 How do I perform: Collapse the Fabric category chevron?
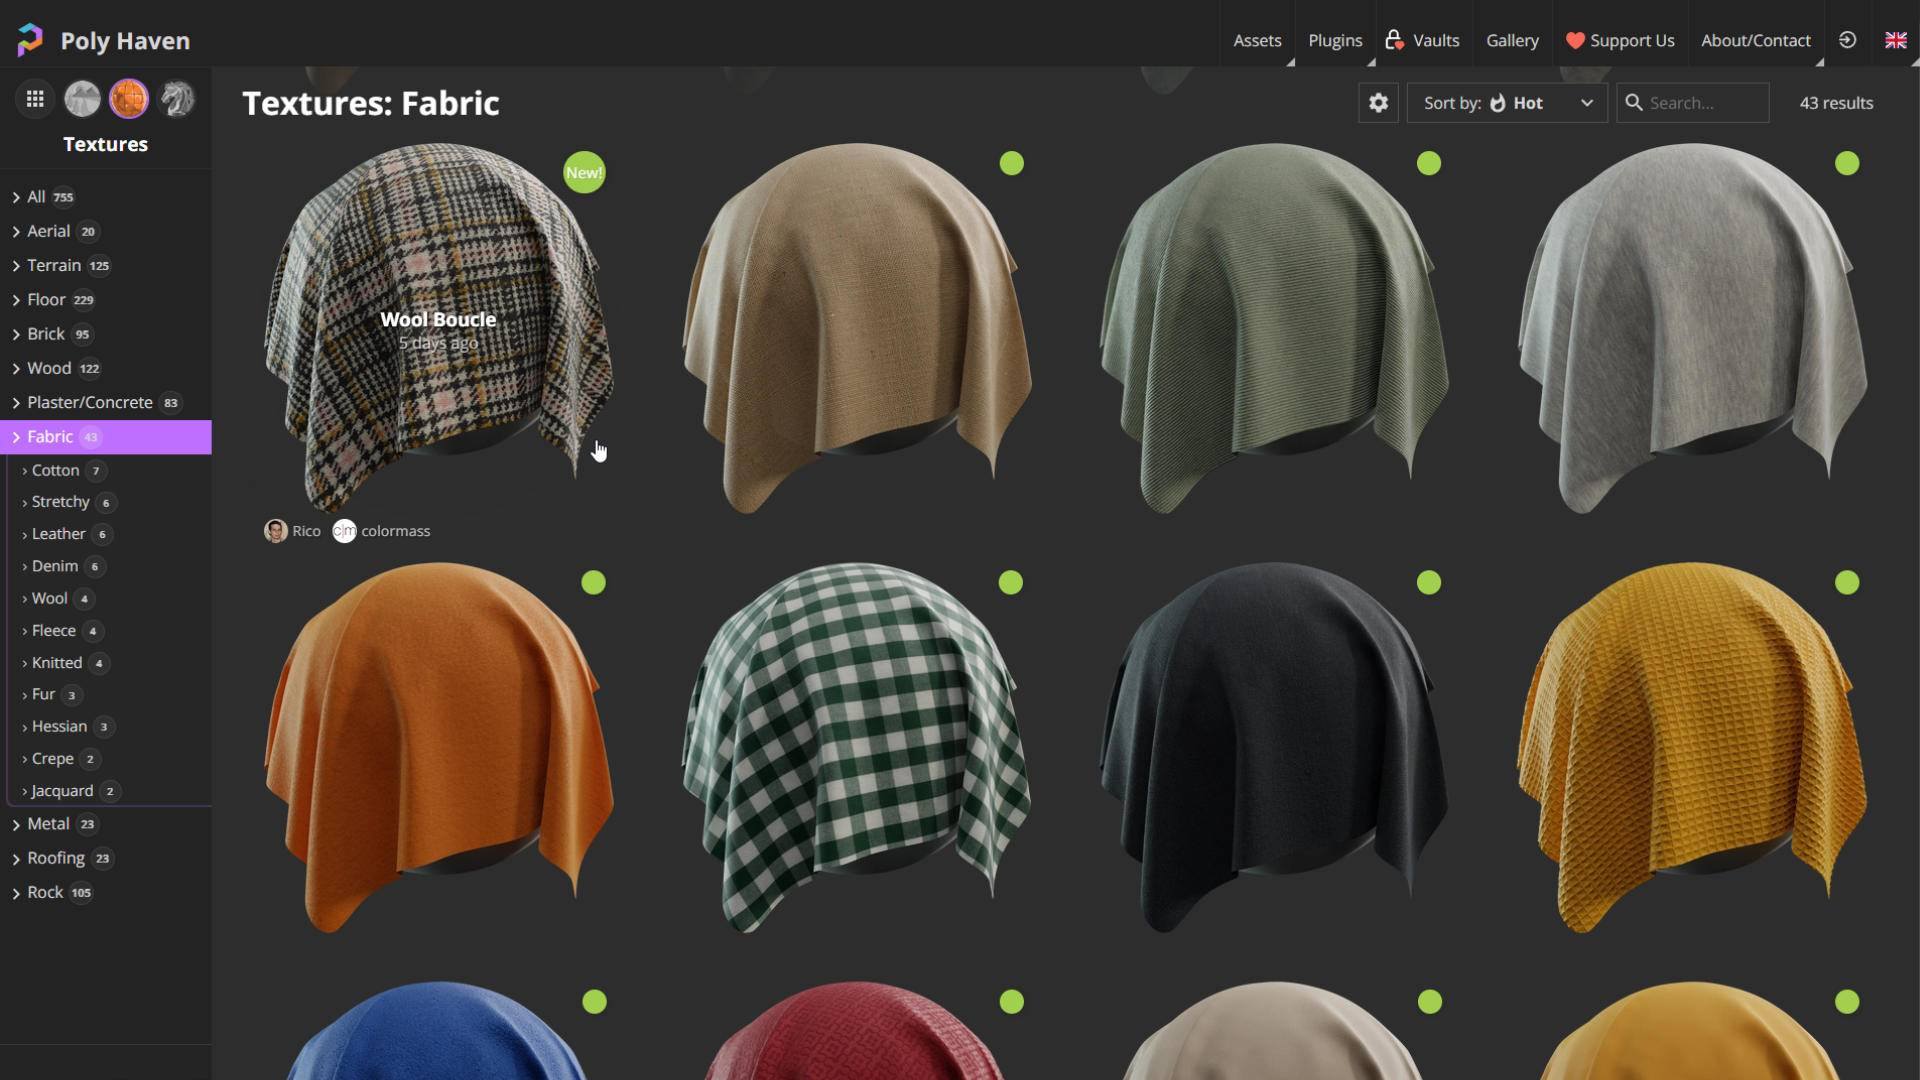click(x=16, y=437)
